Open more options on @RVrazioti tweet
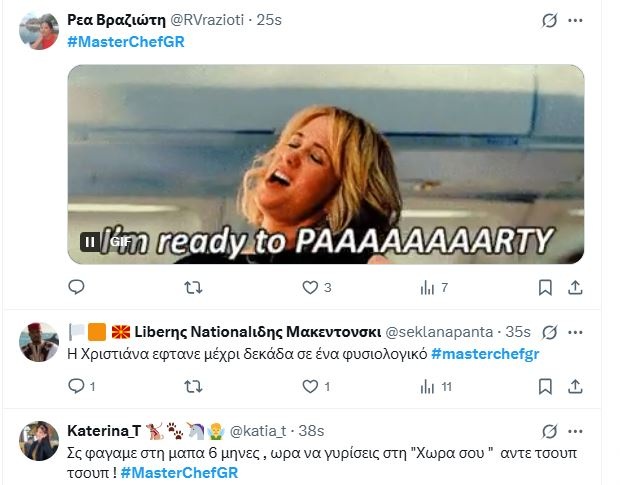The height and width of the screenshot is (485, 620). click(575, 20)
